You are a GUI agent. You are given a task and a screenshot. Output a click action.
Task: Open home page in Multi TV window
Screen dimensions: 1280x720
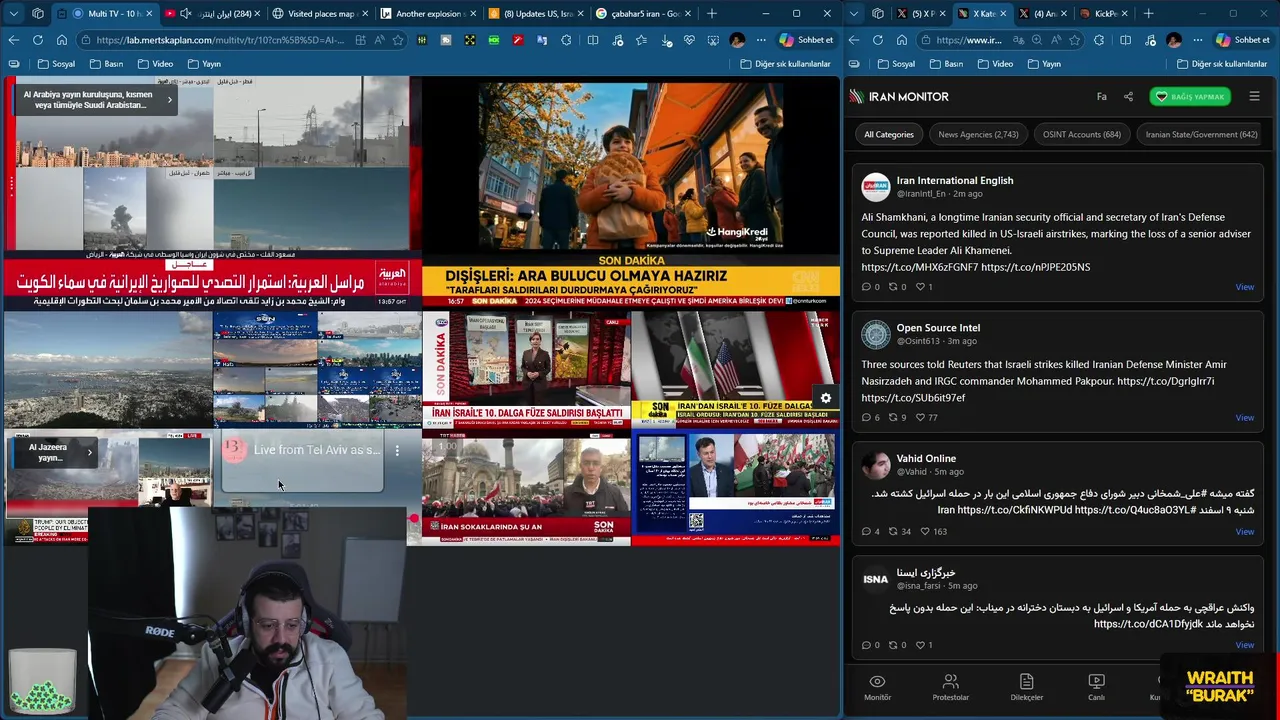click(x=61, y=40)
